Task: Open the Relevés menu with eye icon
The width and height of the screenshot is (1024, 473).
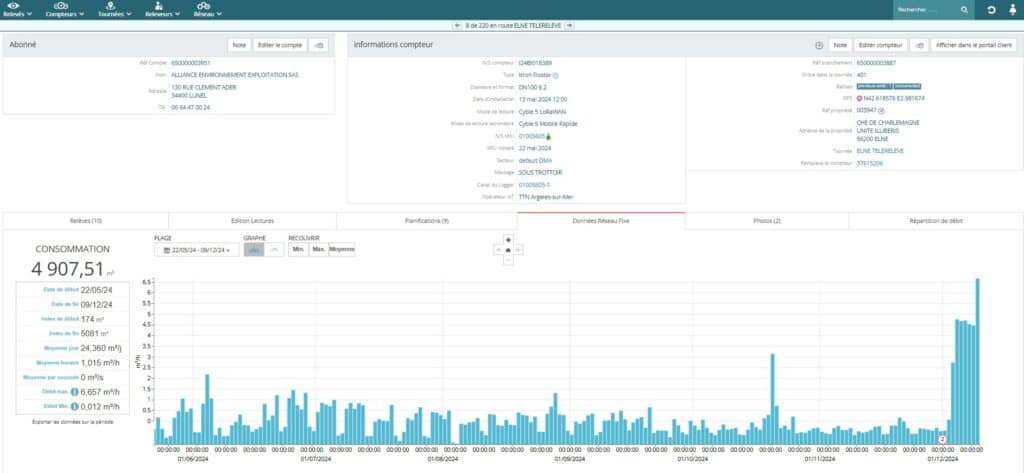Action: coord(18,9)
